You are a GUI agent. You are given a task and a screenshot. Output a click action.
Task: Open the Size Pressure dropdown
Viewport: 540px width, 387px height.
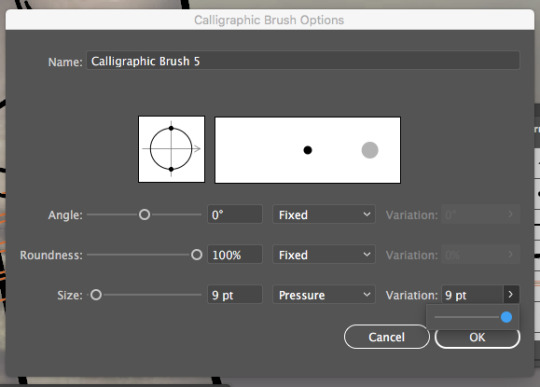[324, 295]
